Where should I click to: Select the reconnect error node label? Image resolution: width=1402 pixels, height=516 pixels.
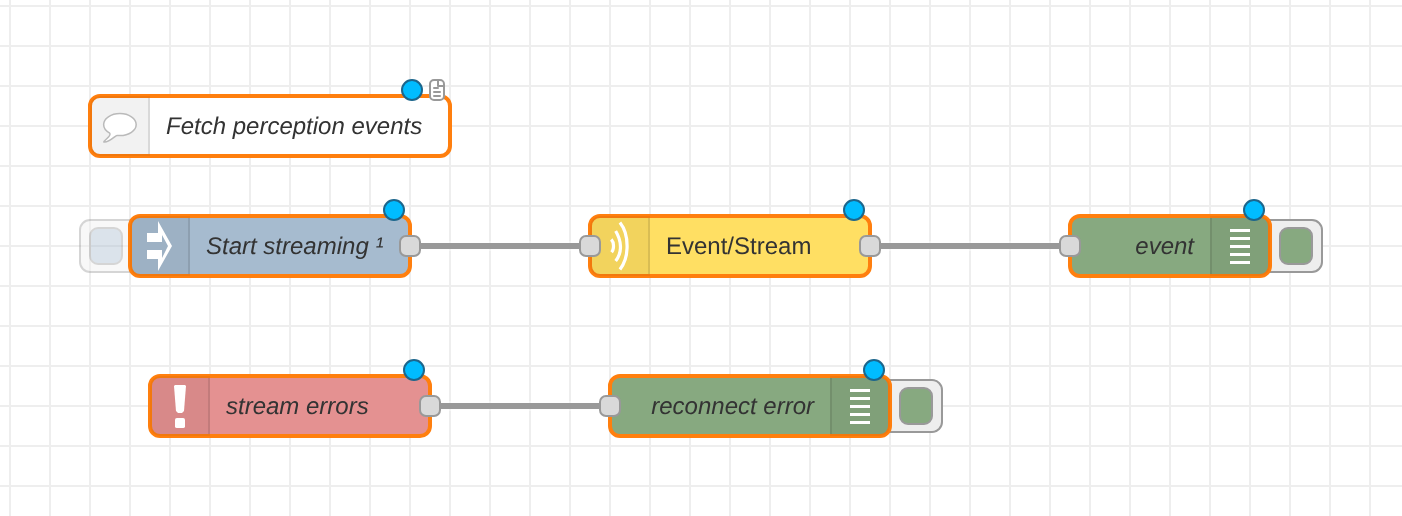(x=732, y=406)
